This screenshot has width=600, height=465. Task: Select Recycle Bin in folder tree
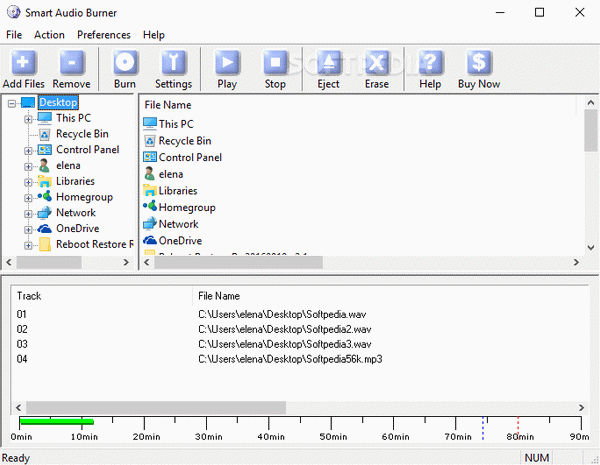tap(82, 134)
